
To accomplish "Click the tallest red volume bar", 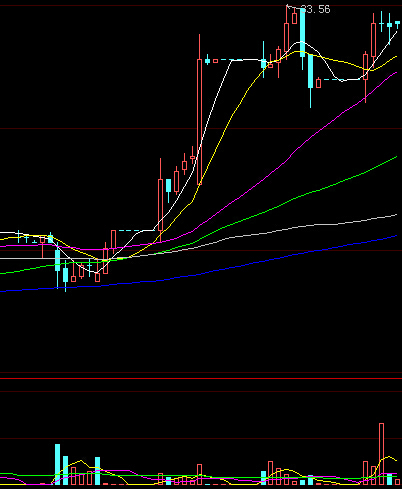I will tap(381, 454).
